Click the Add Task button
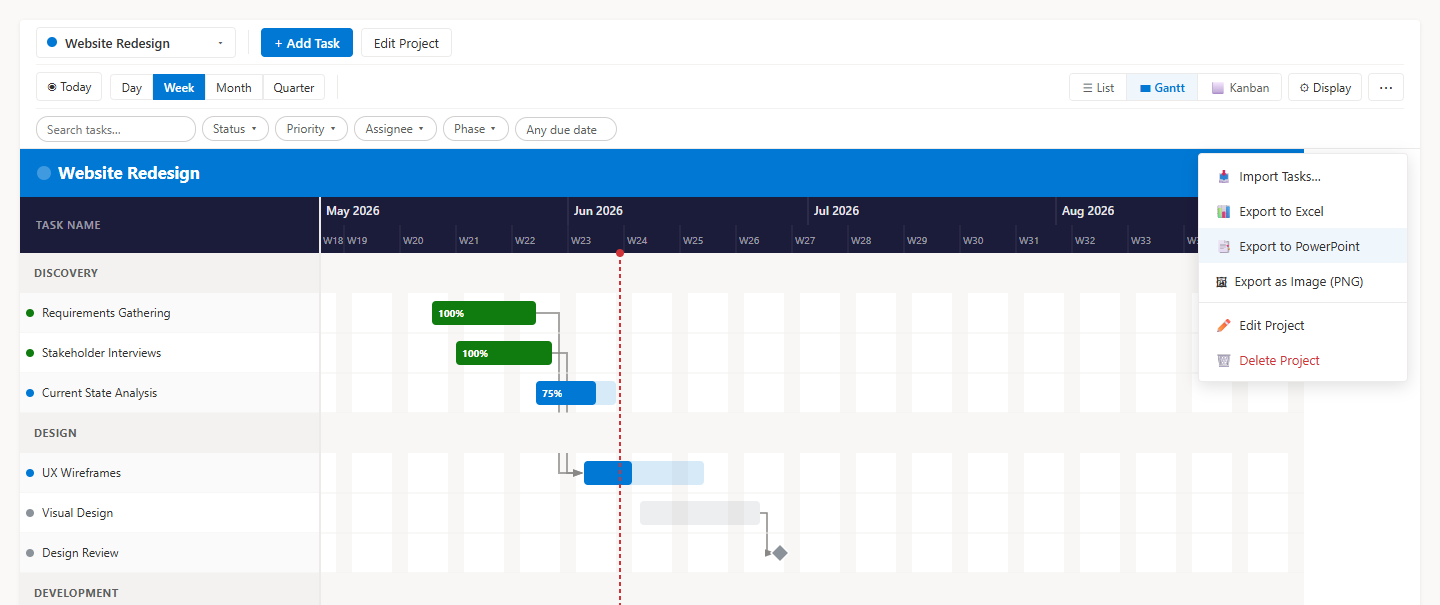This screenshot has height=605, width=1440. [307, 43]
